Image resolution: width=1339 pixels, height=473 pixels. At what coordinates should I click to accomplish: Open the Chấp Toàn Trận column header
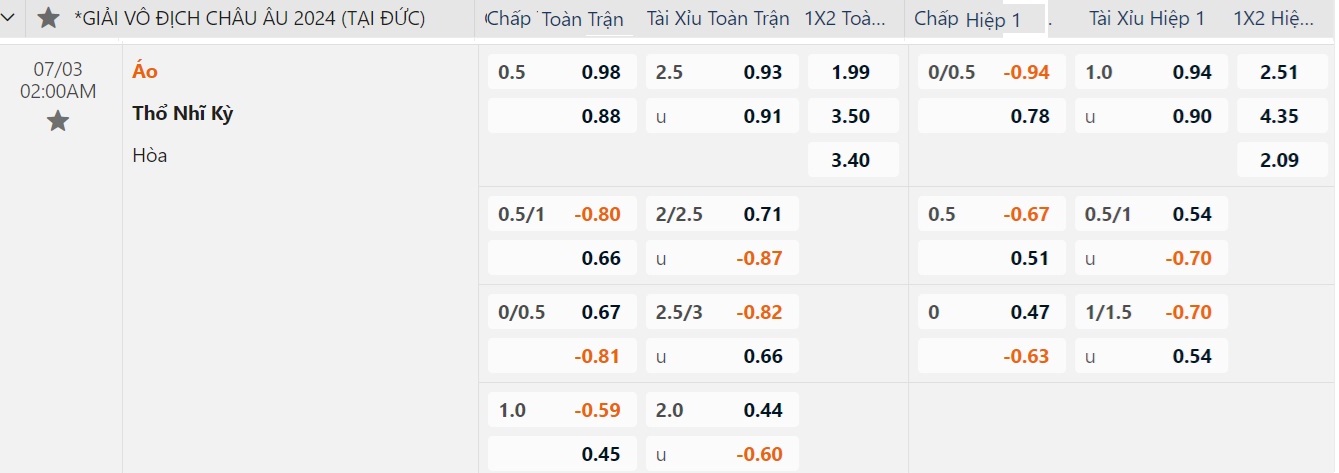(554, 19)
